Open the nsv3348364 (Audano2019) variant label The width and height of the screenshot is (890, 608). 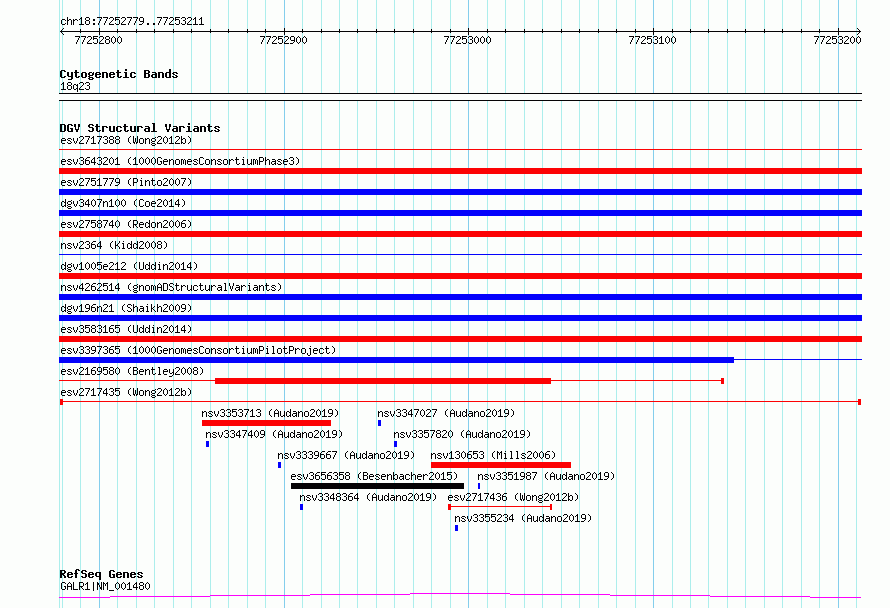[368, 497]
